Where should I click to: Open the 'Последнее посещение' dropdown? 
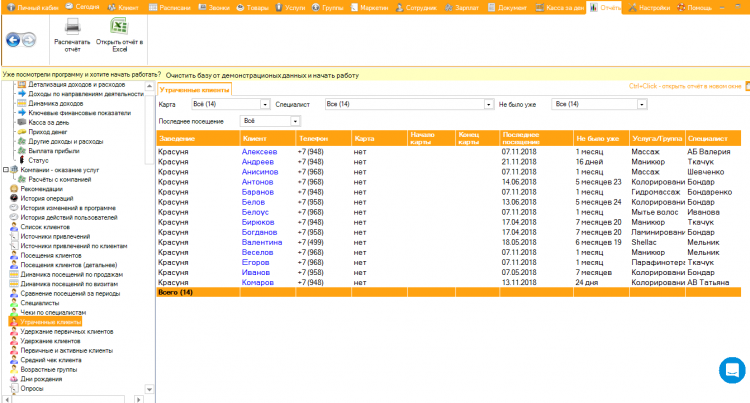tap(294, 121)
